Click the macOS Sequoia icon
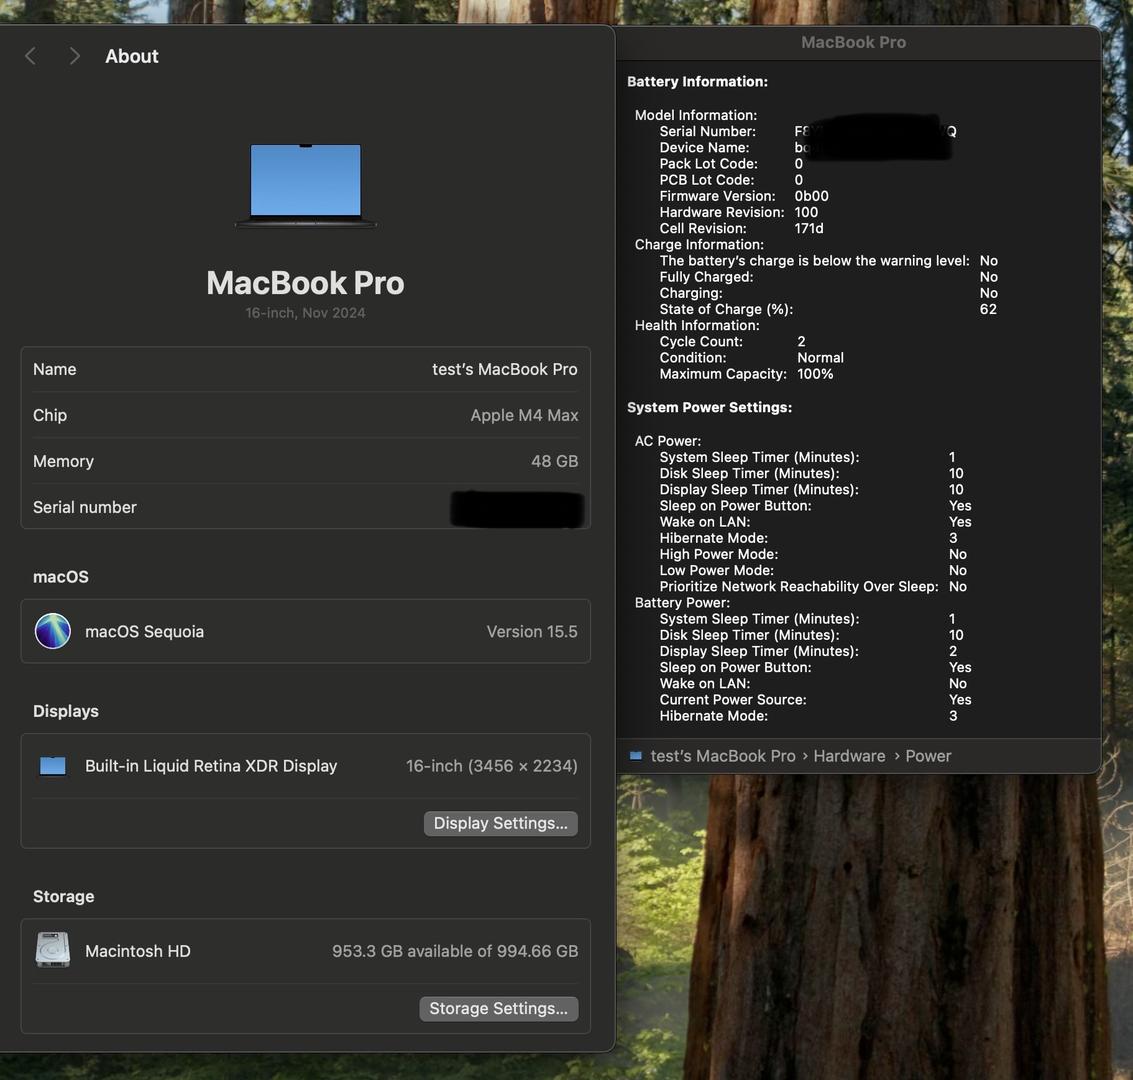Image resolution: width=1133 pixels, height=1080 pixels. (x=53, y=631)
